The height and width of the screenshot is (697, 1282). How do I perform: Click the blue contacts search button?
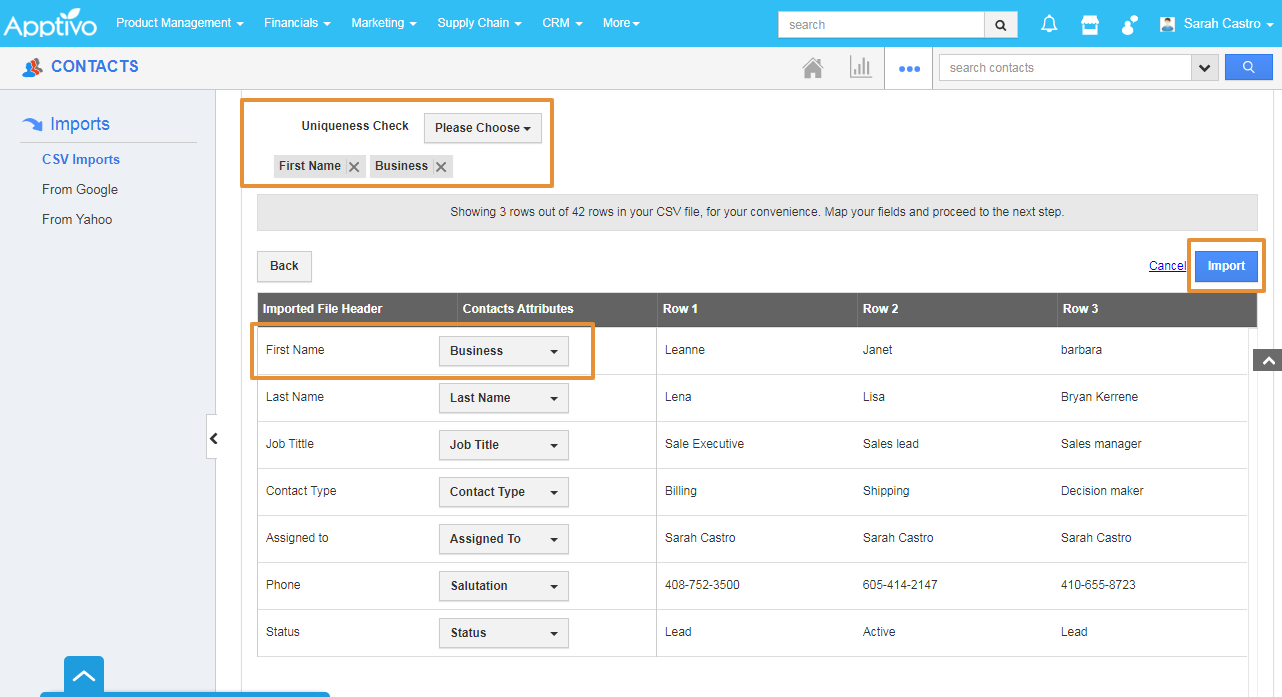1249,68
